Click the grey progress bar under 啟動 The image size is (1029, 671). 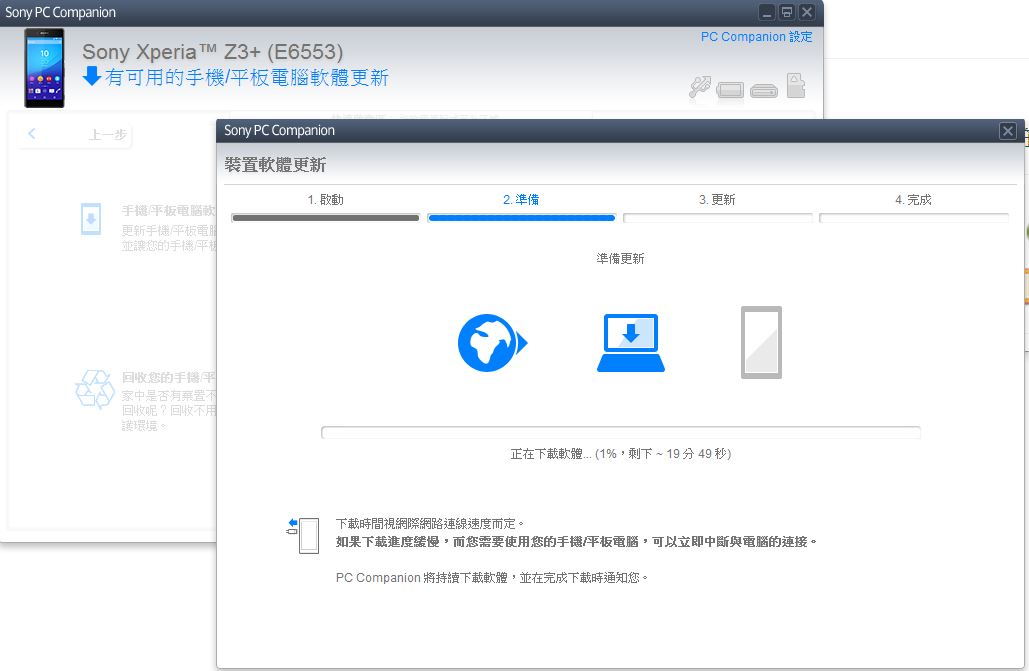pyautogui.click(x=326, y=218)
